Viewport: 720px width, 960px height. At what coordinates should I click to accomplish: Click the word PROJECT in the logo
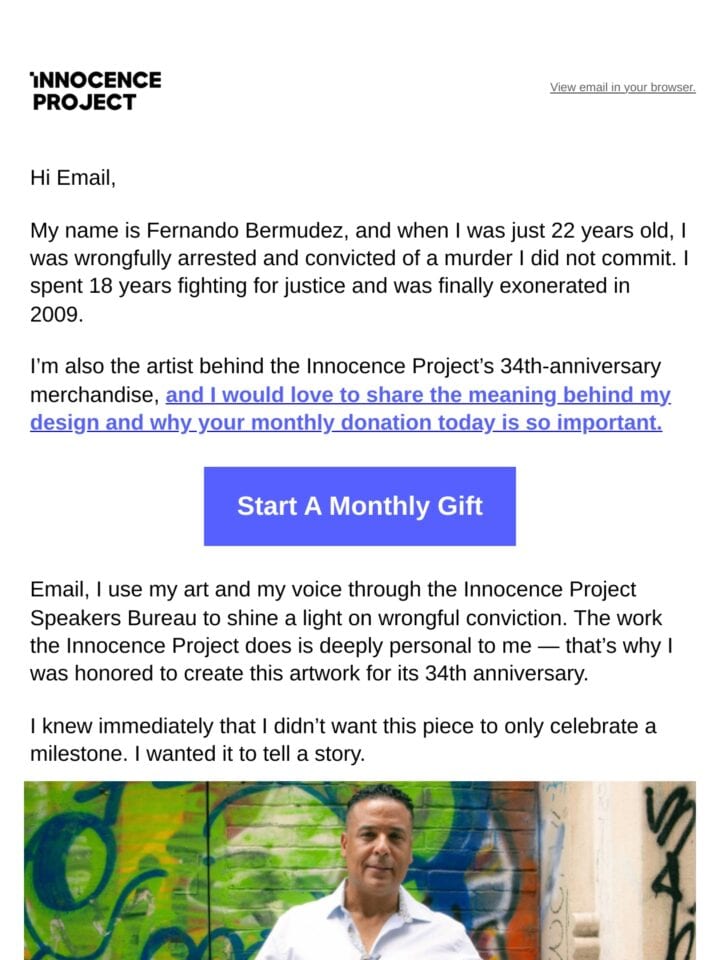point(84,102)
